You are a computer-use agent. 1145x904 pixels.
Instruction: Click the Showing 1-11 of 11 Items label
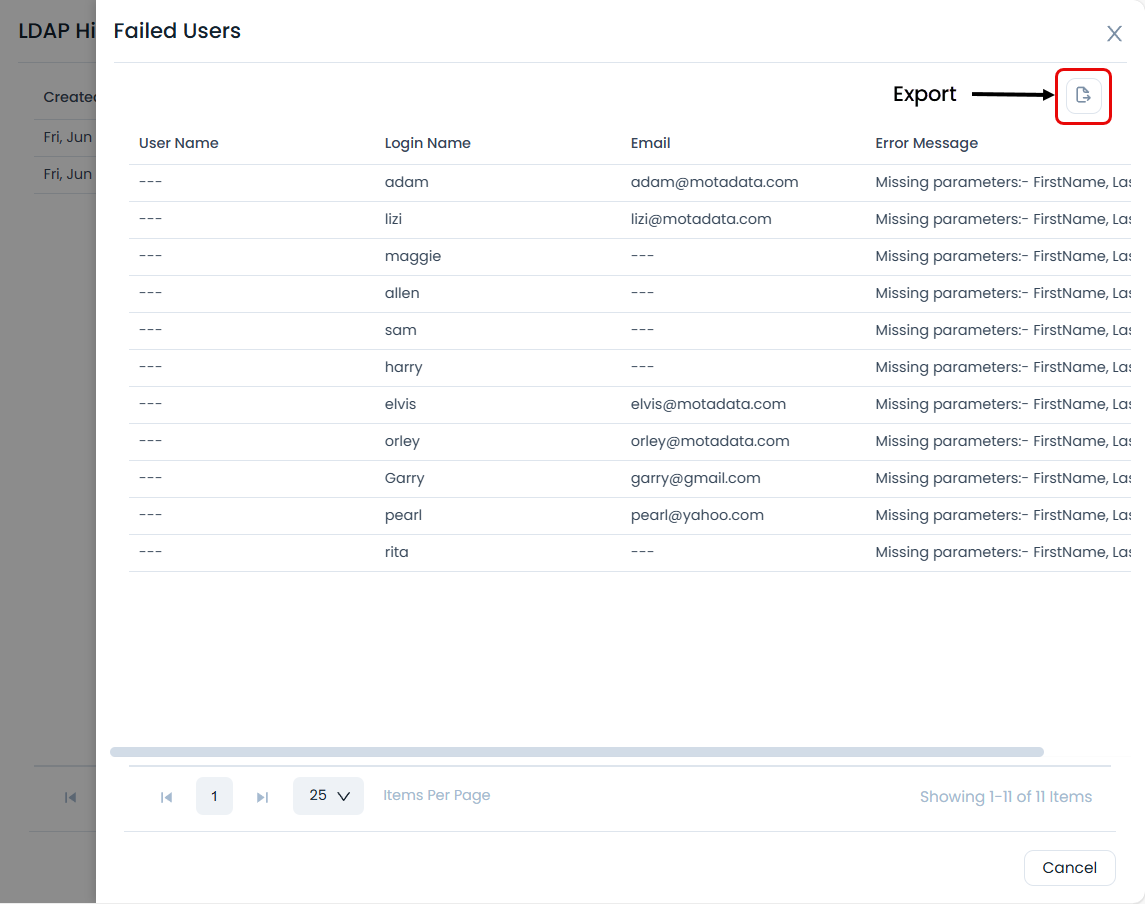click(x=1006, y=796)
